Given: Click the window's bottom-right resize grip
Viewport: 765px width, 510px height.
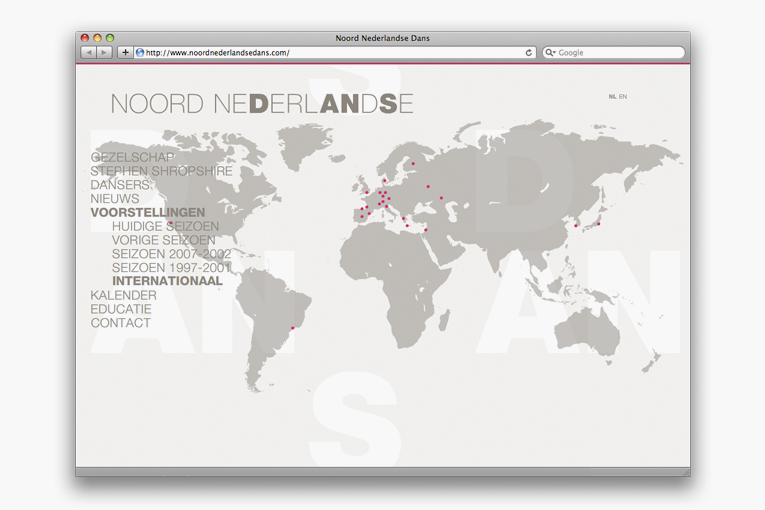Looking at the screenshot, I should click(686, 472).
